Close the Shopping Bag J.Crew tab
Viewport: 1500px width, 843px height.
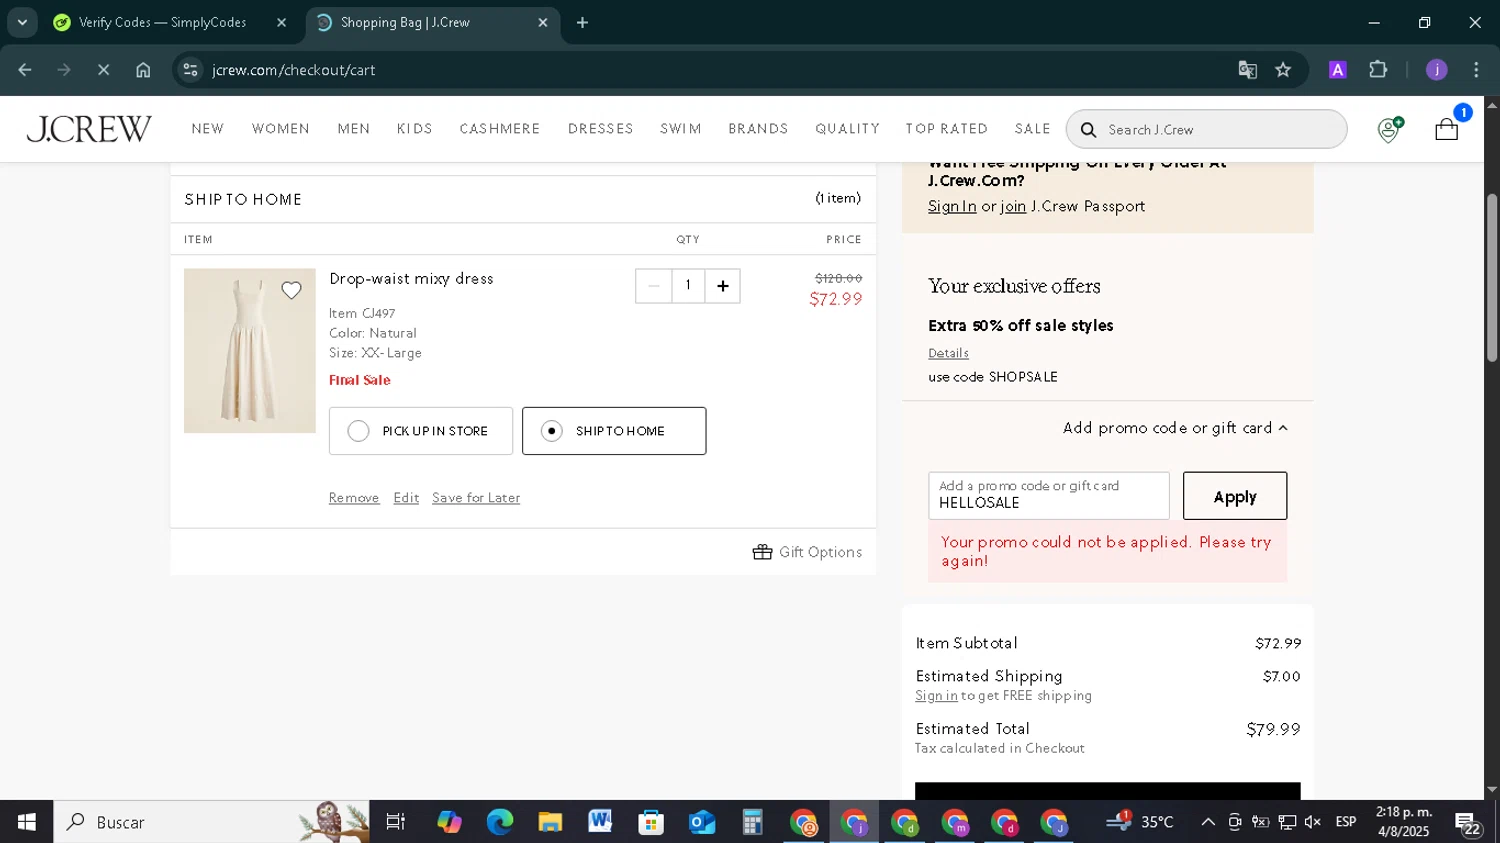click(543, 22)
